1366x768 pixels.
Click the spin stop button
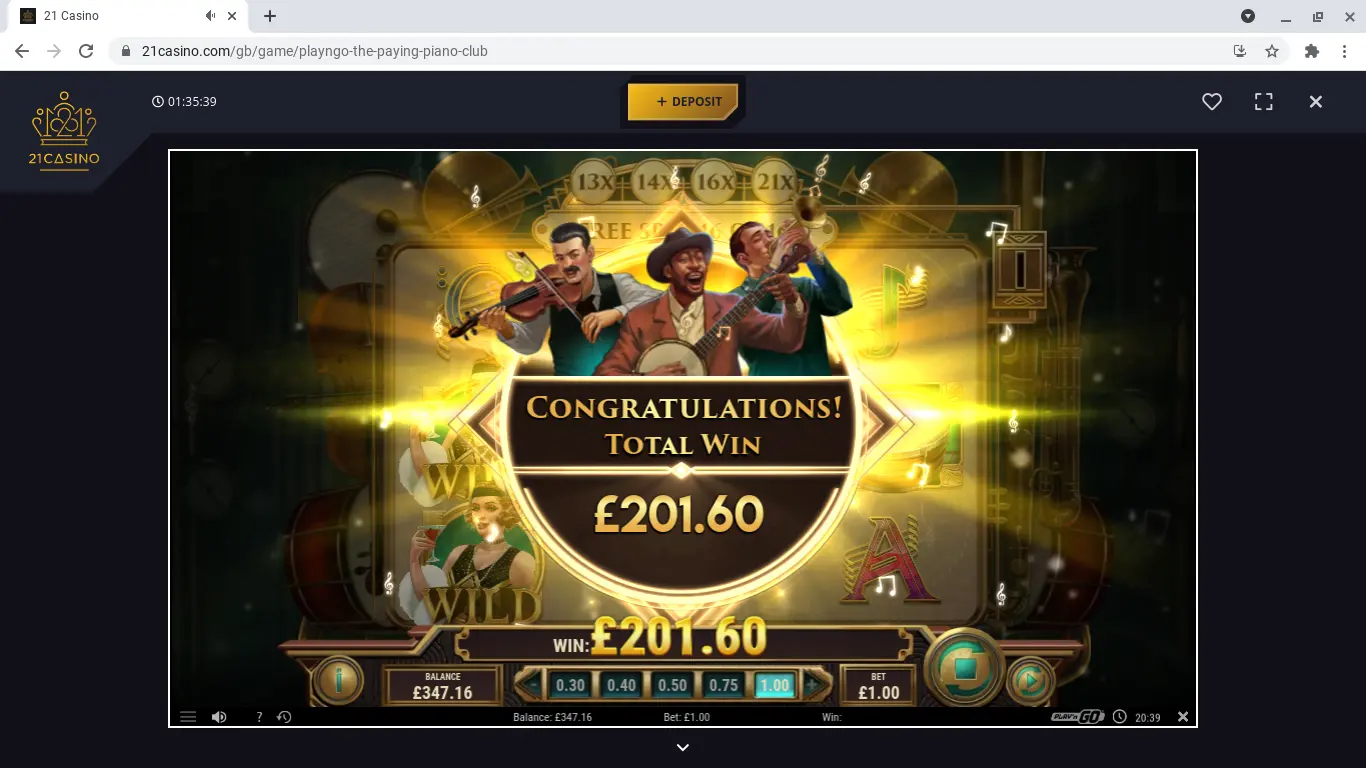(x=964, y=669)
